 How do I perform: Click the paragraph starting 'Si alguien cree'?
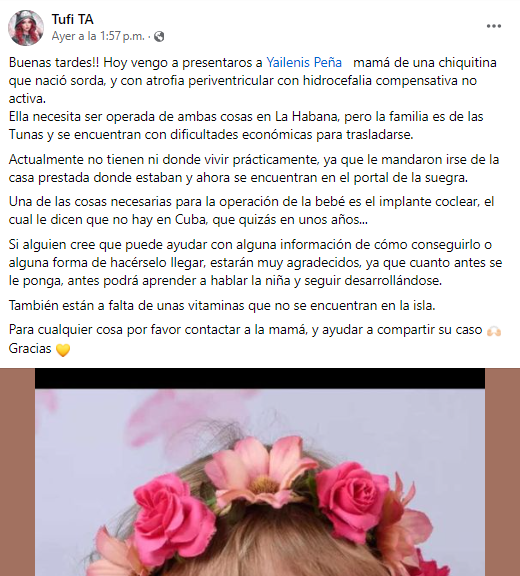pyautogui.click(x=255, y=263)
